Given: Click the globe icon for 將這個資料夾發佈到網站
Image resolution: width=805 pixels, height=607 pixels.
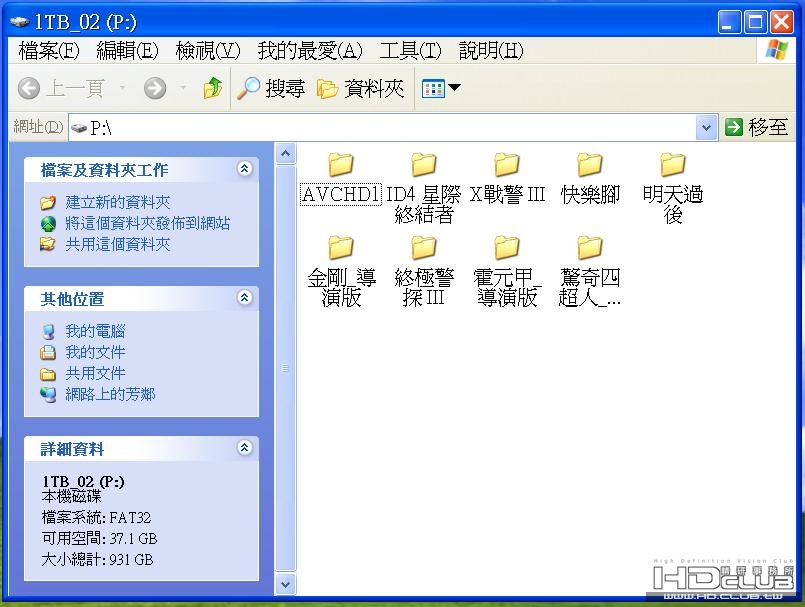Looking at the screenshot, I should tap(48, 224).
